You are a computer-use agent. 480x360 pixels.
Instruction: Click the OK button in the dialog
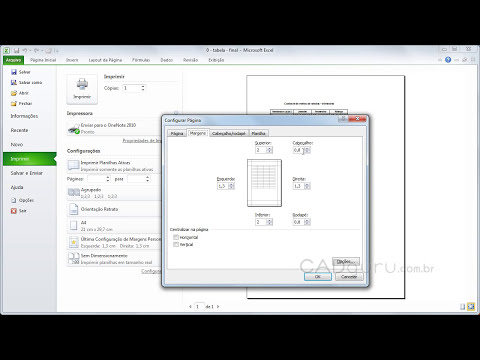point(318,277)
